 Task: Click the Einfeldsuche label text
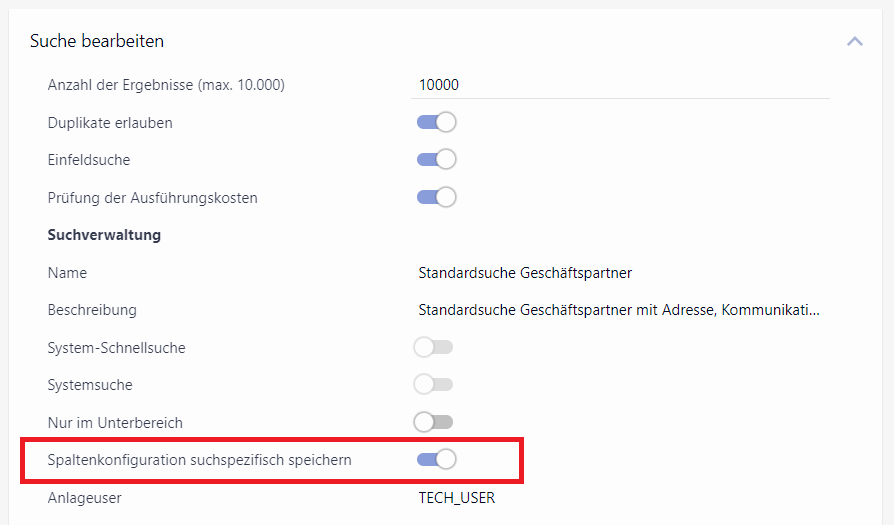point(89,160)
